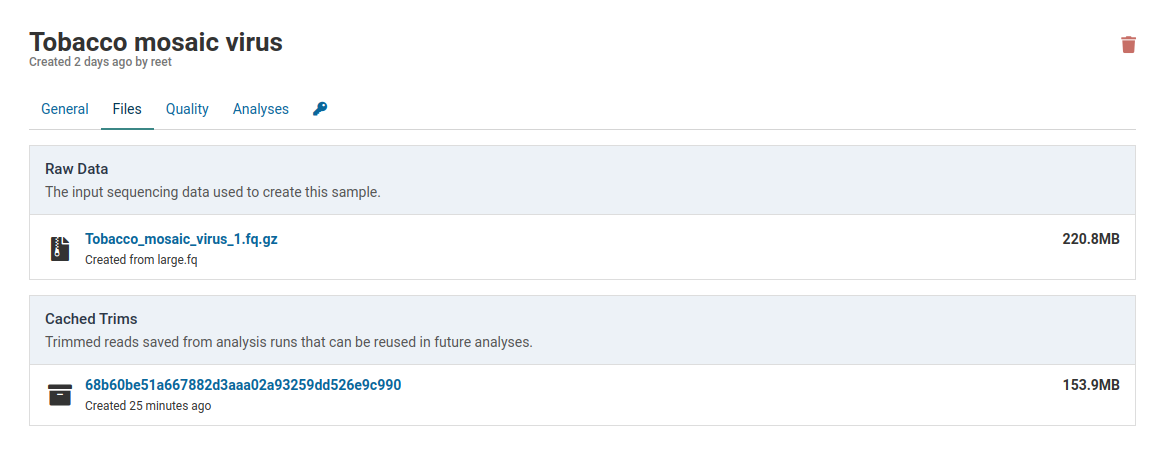Click the 'Created from large.fq' text
The height and width of the screenshot is (463, 1160).
coord(141,260)
